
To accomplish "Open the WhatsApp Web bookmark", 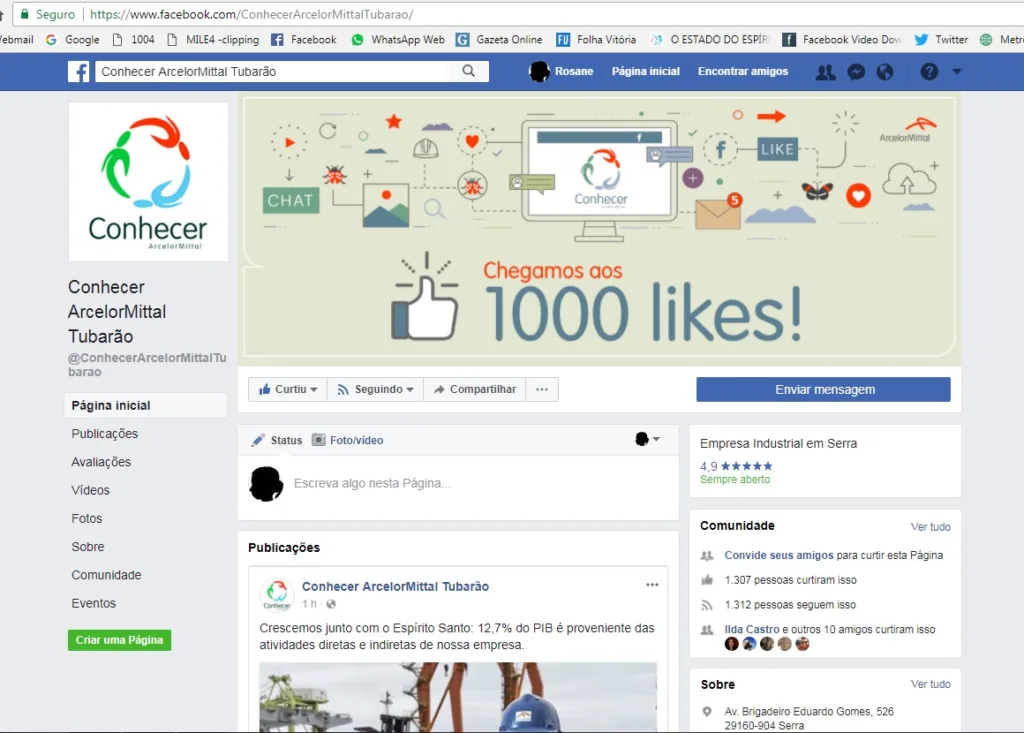I will (398, 40).
